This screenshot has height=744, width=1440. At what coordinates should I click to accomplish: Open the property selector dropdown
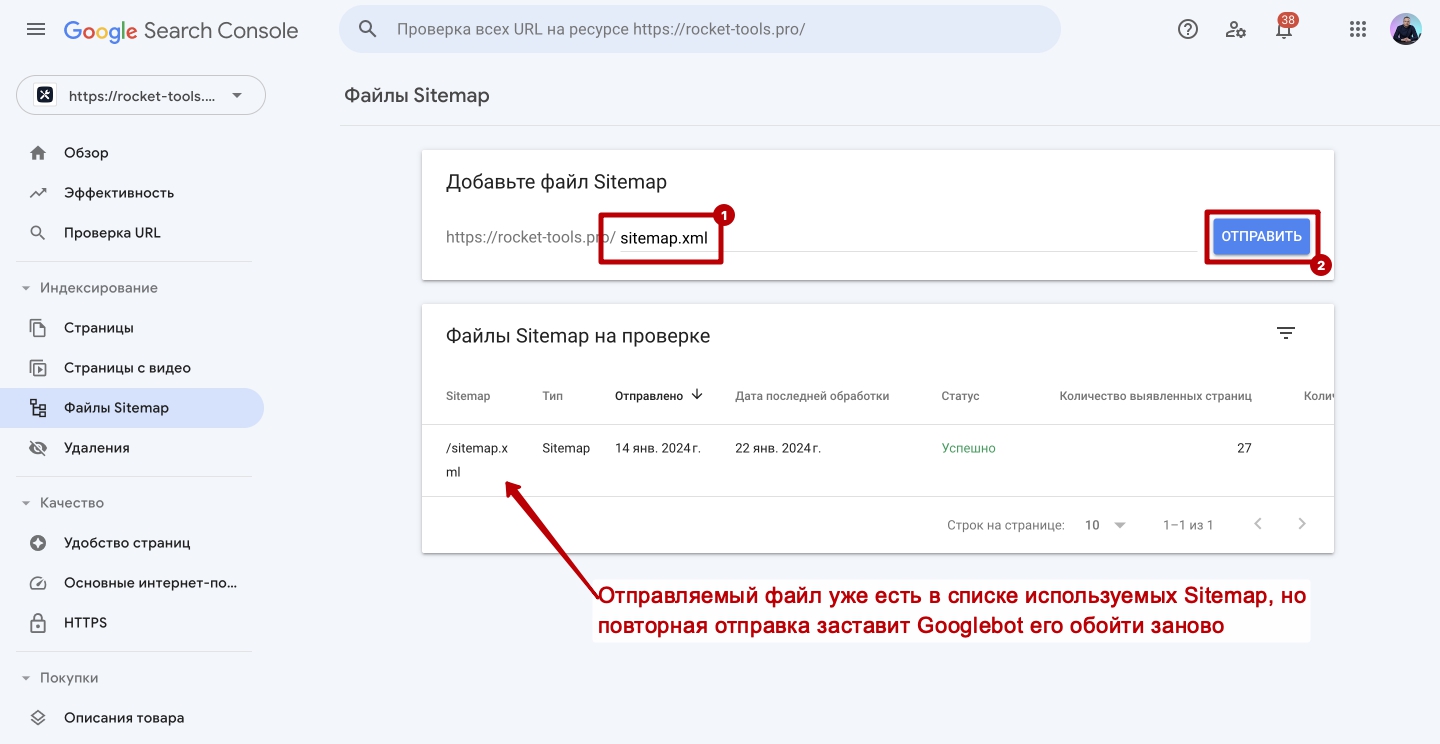[141, 96]
